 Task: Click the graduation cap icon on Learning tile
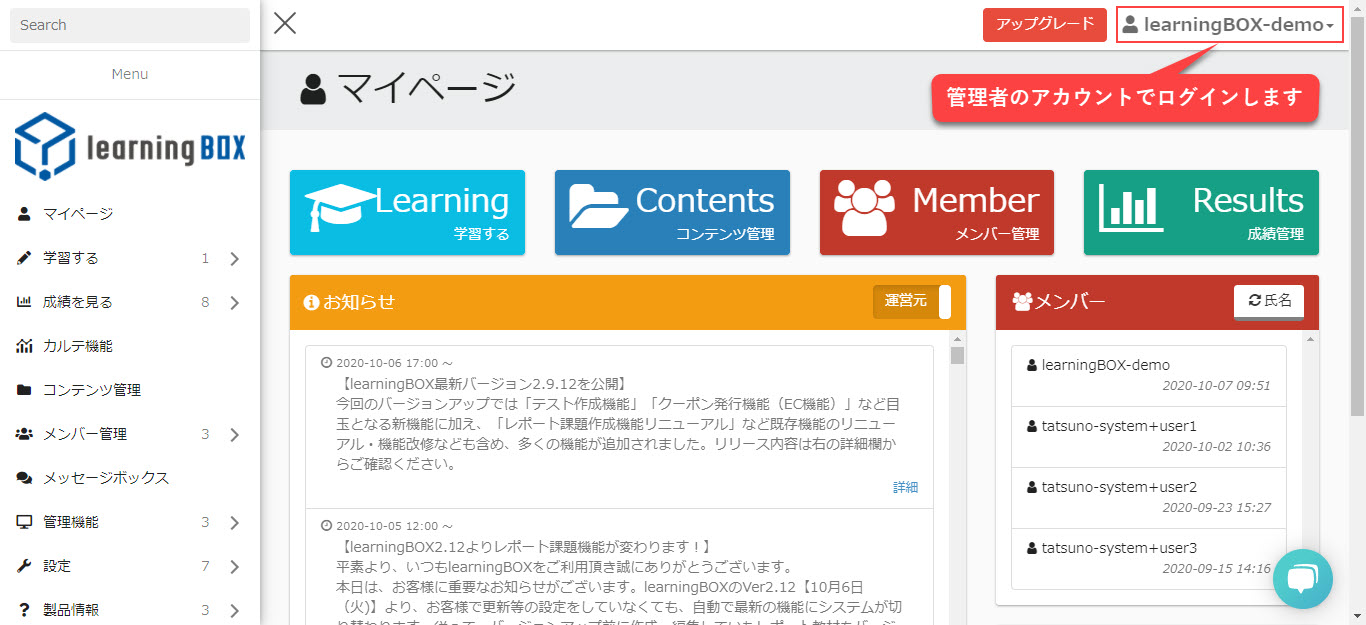pyautogui.click(x=340, y=206)
